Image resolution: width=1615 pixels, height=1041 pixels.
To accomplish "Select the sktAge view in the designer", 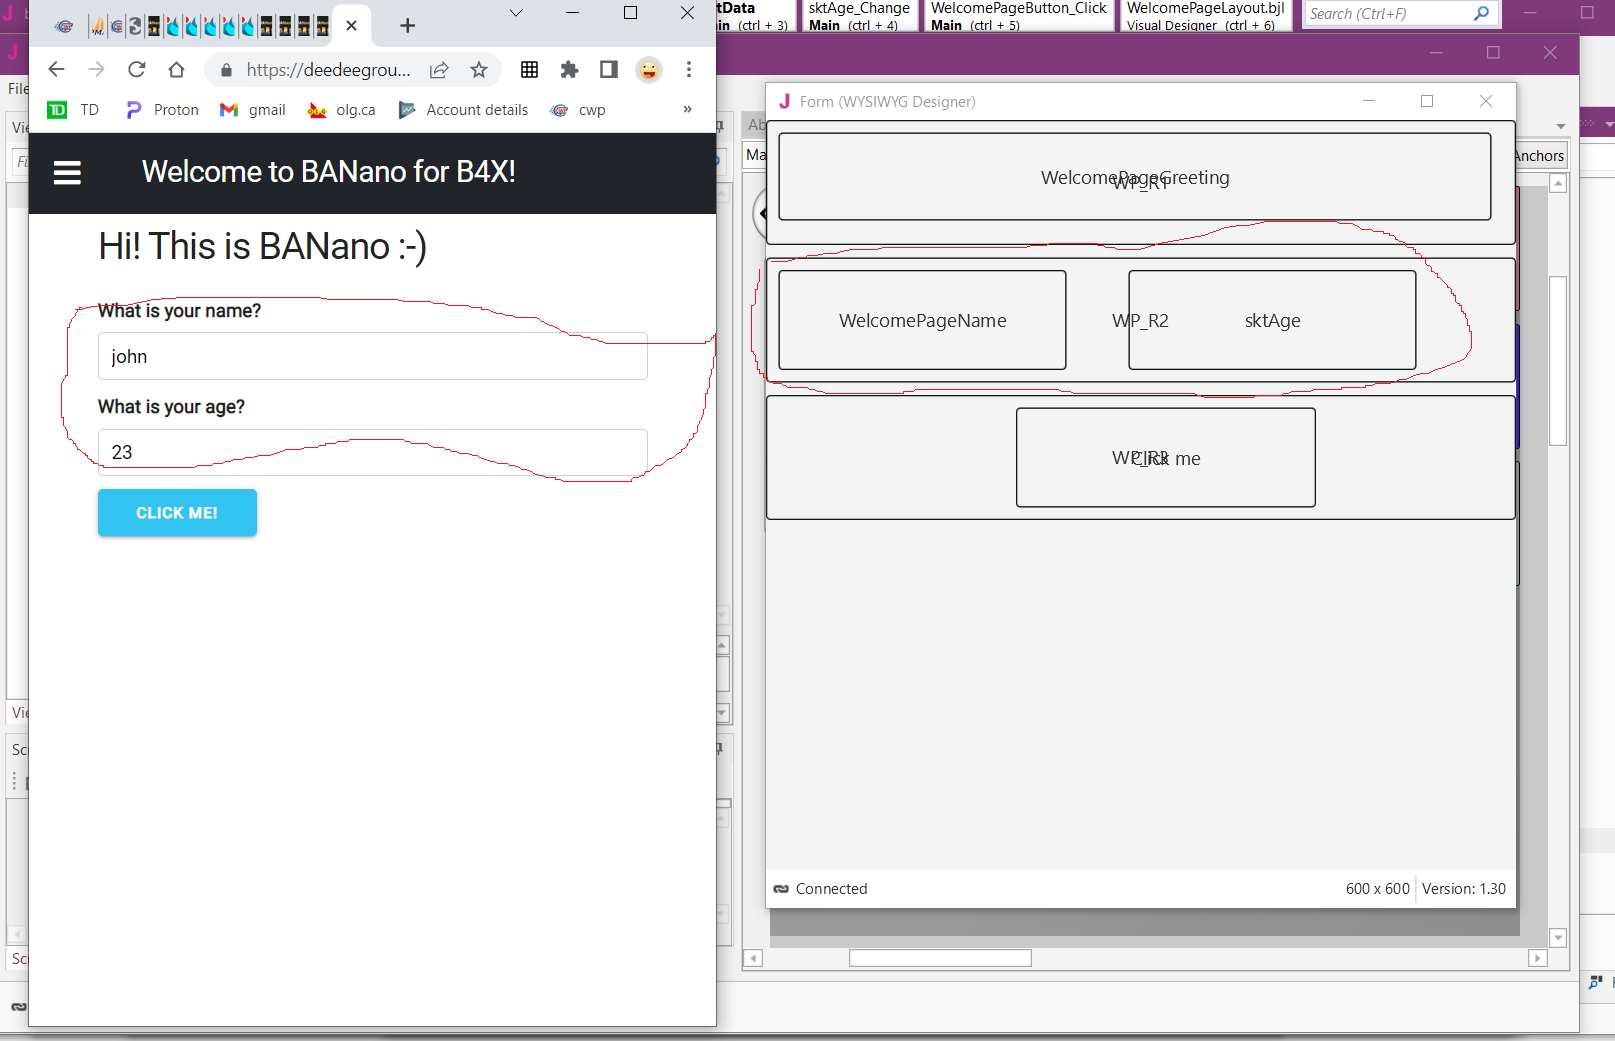I will [x=1272, y=320].
